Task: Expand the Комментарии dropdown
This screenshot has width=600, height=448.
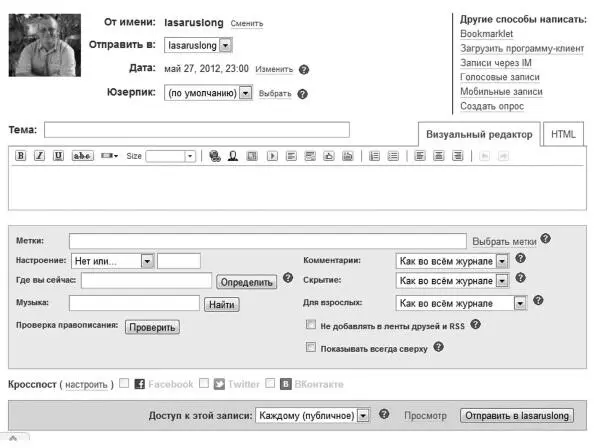Action: coord(502,260)
